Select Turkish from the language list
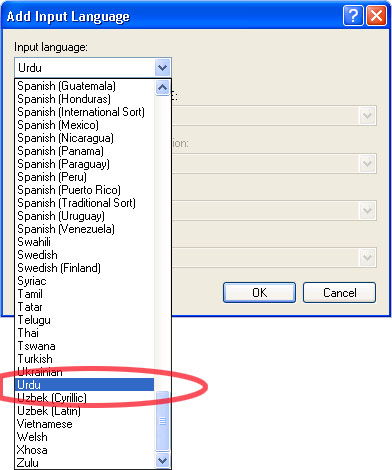This screenshot has height=470, width=392. [85, 359]
